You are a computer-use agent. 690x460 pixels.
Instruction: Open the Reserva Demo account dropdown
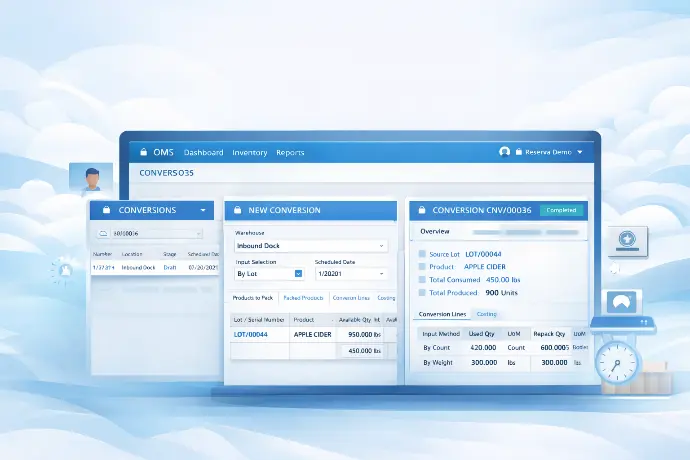[580, 152]
